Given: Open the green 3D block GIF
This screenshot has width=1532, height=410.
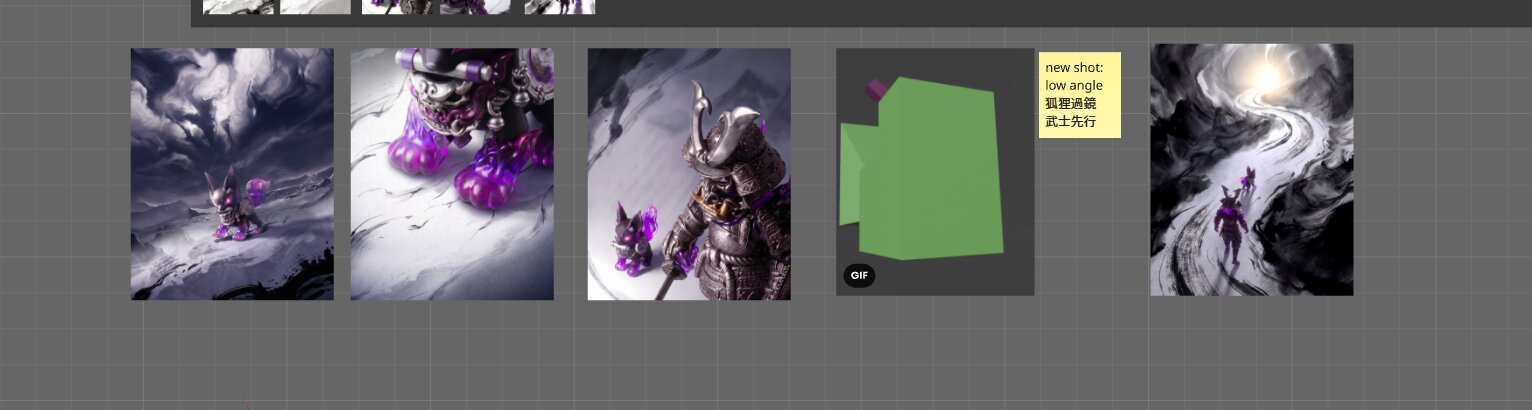Looking at the screenshot, I should 935,172.
